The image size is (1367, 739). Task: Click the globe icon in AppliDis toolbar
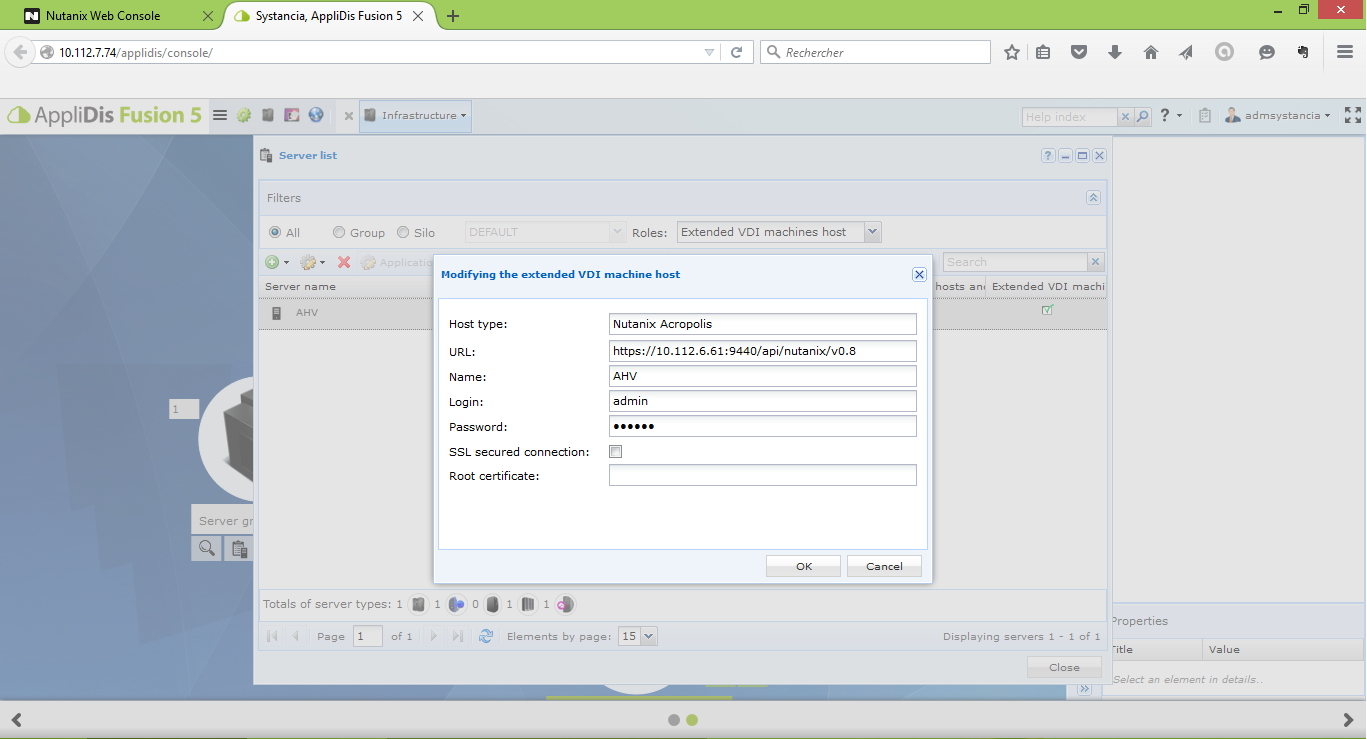point(316,116)
